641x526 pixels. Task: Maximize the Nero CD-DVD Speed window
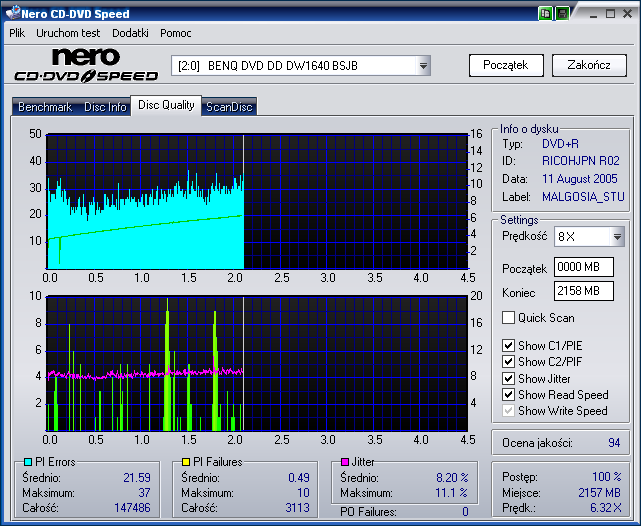coord(610,14)
